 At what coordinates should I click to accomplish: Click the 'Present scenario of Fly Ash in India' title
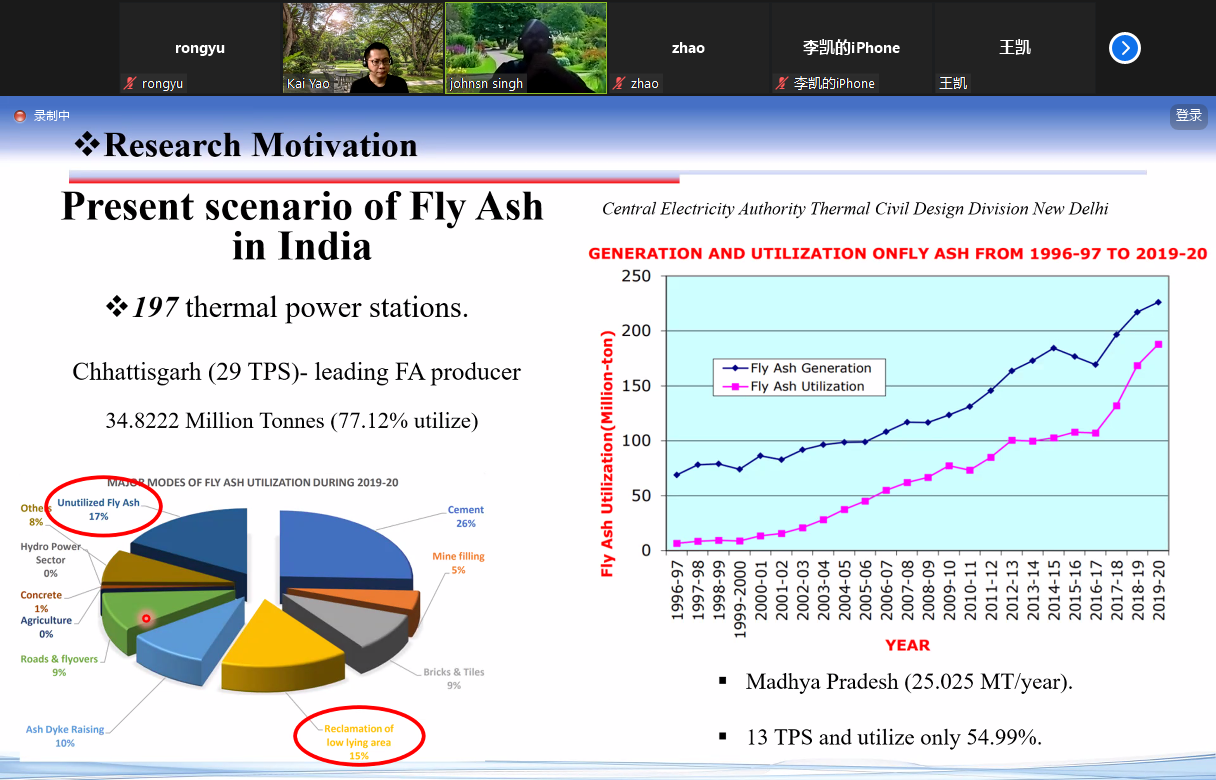pyautogui.click(x=302, y=225)
